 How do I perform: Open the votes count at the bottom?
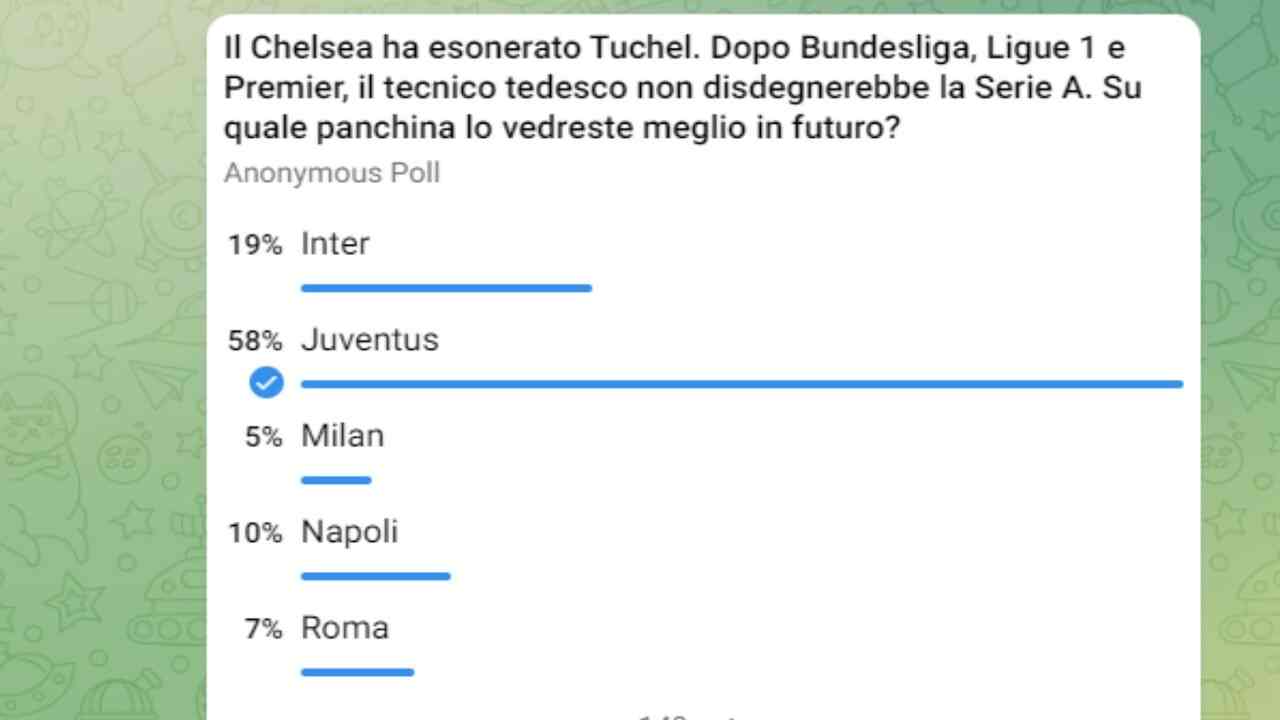[685, 714]
